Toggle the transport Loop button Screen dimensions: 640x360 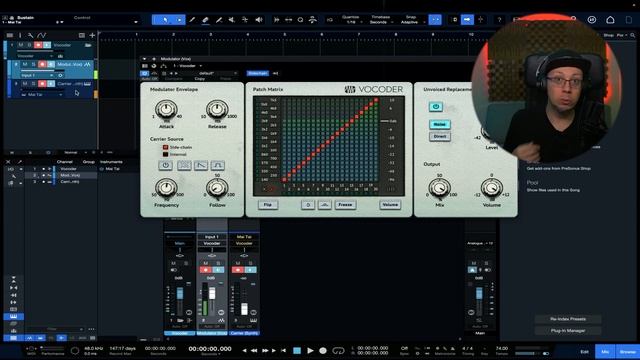338,350
